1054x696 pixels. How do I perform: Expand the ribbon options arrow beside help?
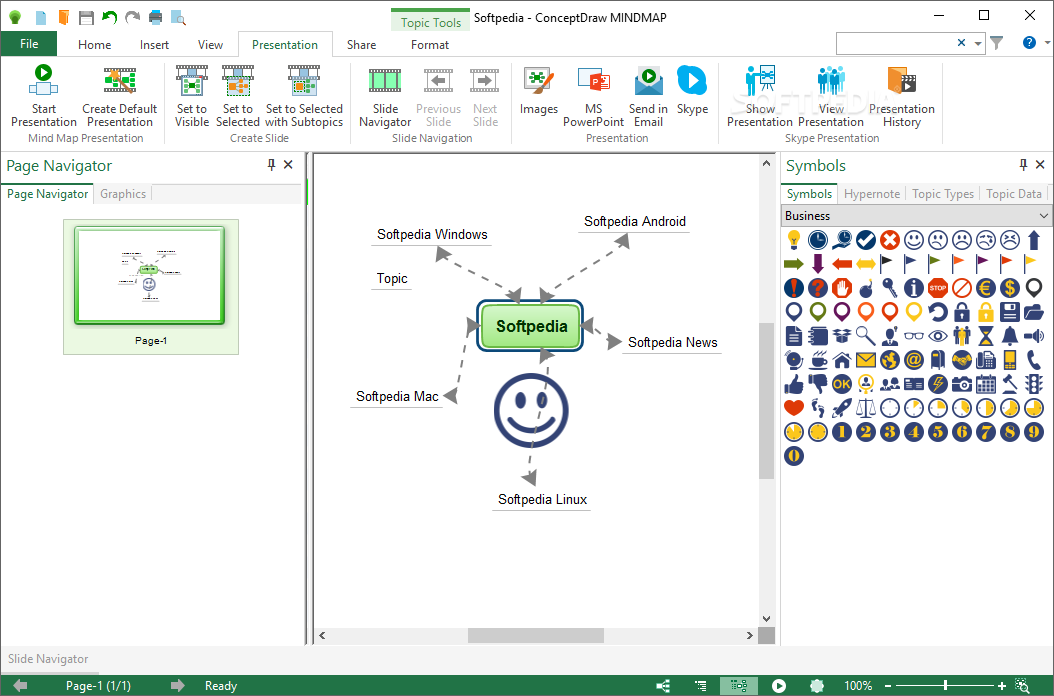(1047, 42)
